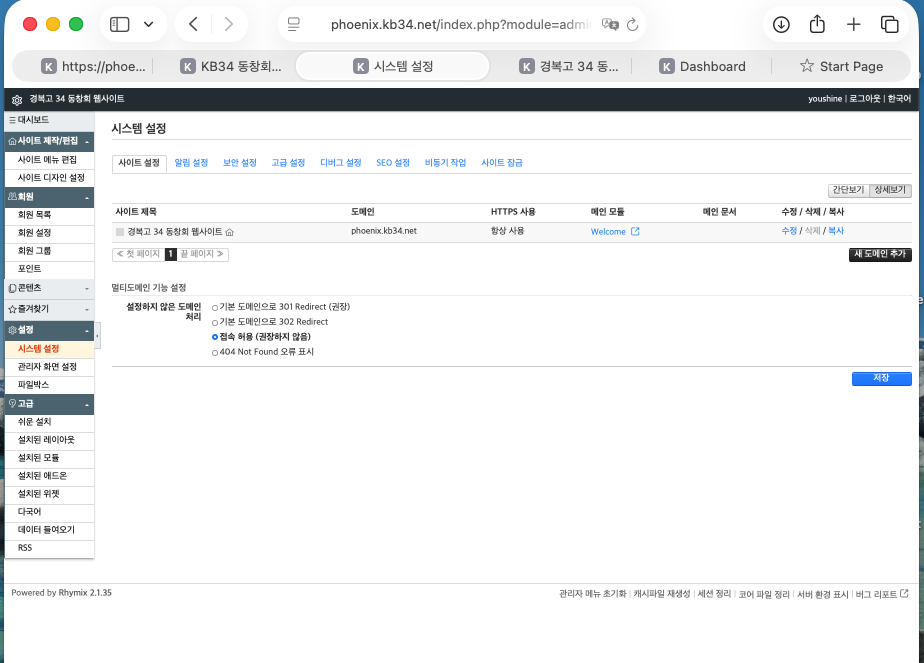924x663 pixels.
Task: Expand the 즐겨찾기 section
Action: click(x=49, y=309)
